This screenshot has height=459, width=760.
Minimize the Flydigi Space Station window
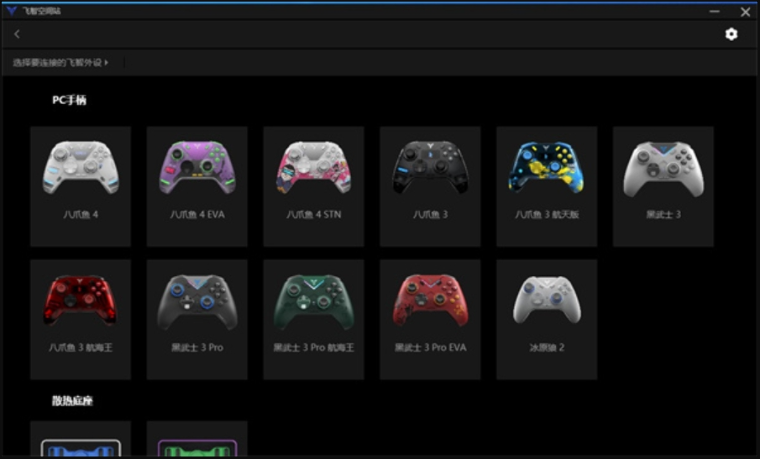(x=714, y=11)
